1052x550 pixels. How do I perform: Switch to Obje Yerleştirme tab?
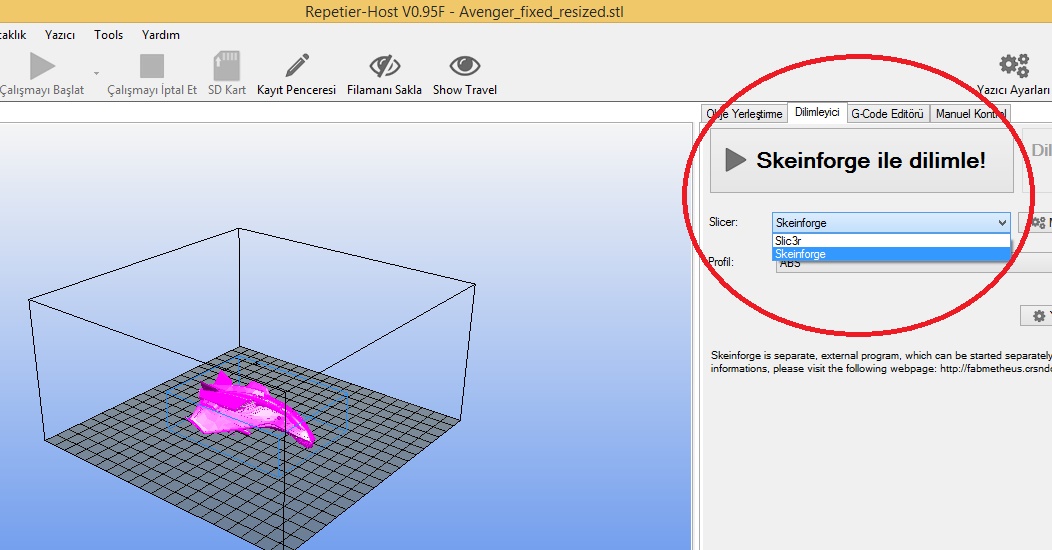[x=744, y=114]
